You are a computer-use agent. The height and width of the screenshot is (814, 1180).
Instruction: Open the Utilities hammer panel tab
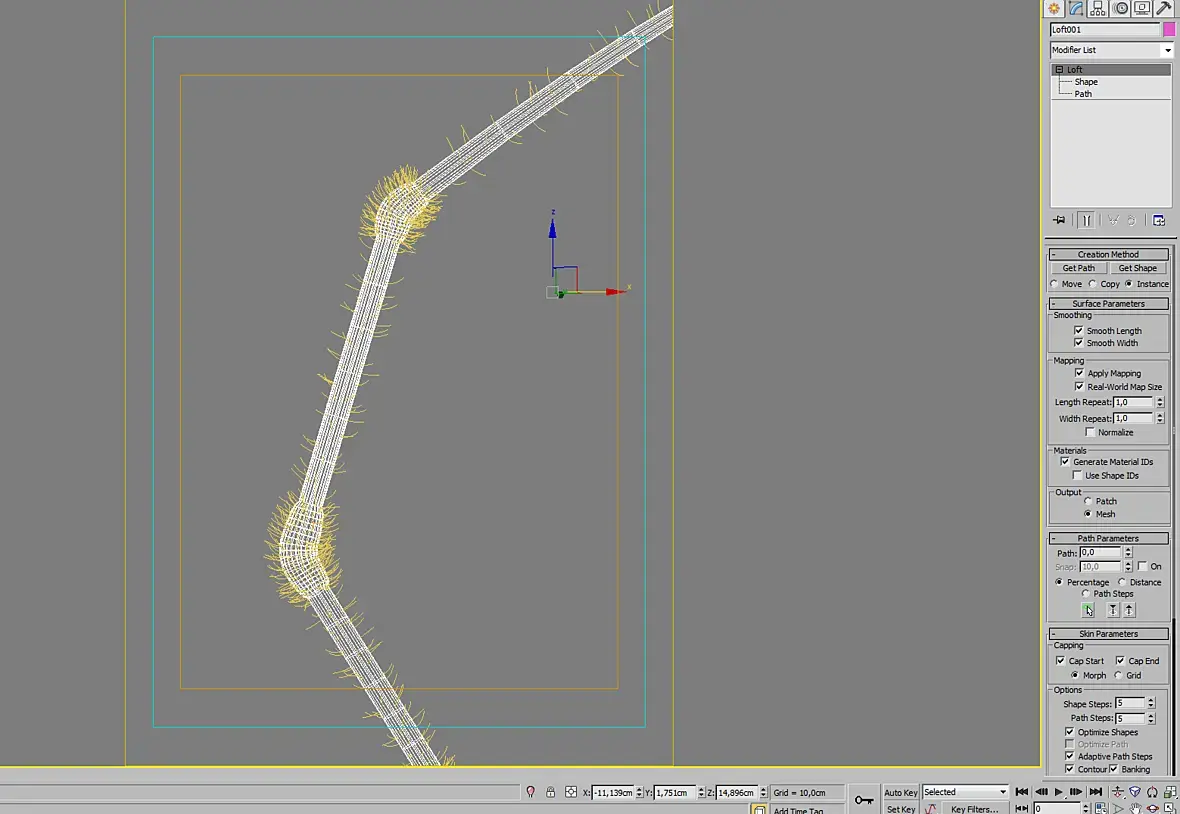point(1164,8)
